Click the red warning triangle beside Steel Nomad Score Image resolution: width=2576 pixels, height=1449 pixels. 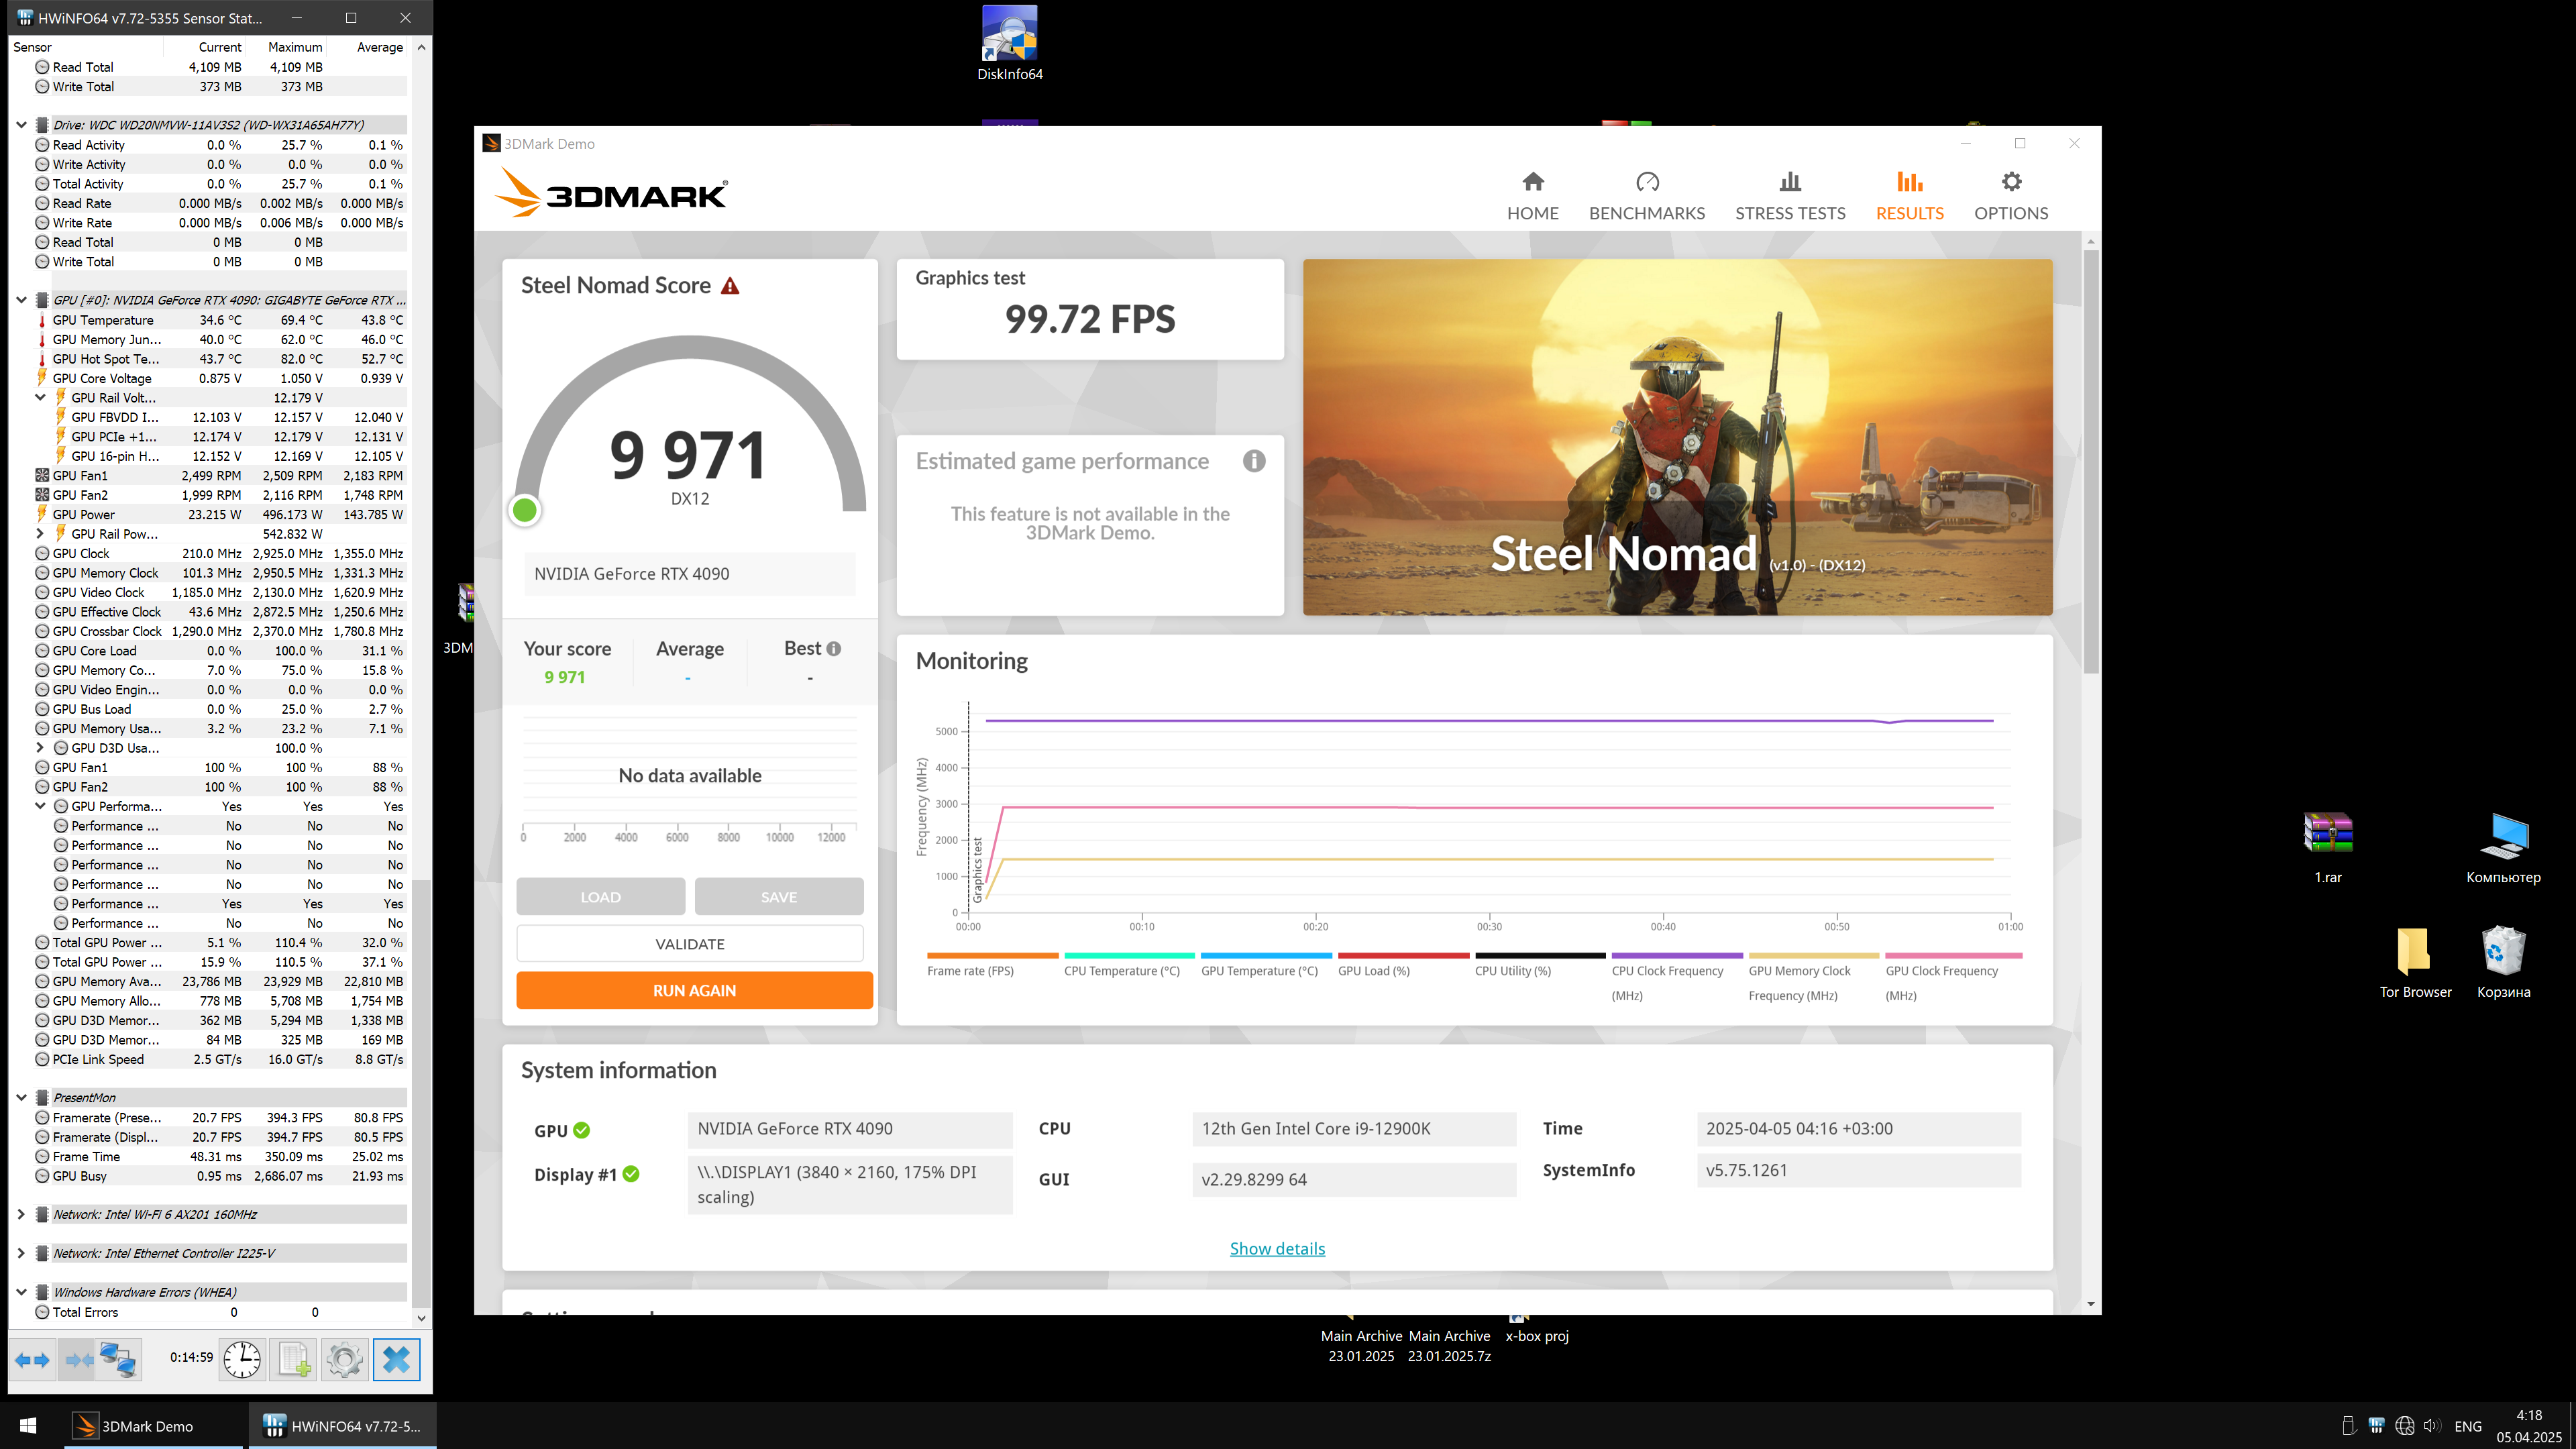(730, 286)
